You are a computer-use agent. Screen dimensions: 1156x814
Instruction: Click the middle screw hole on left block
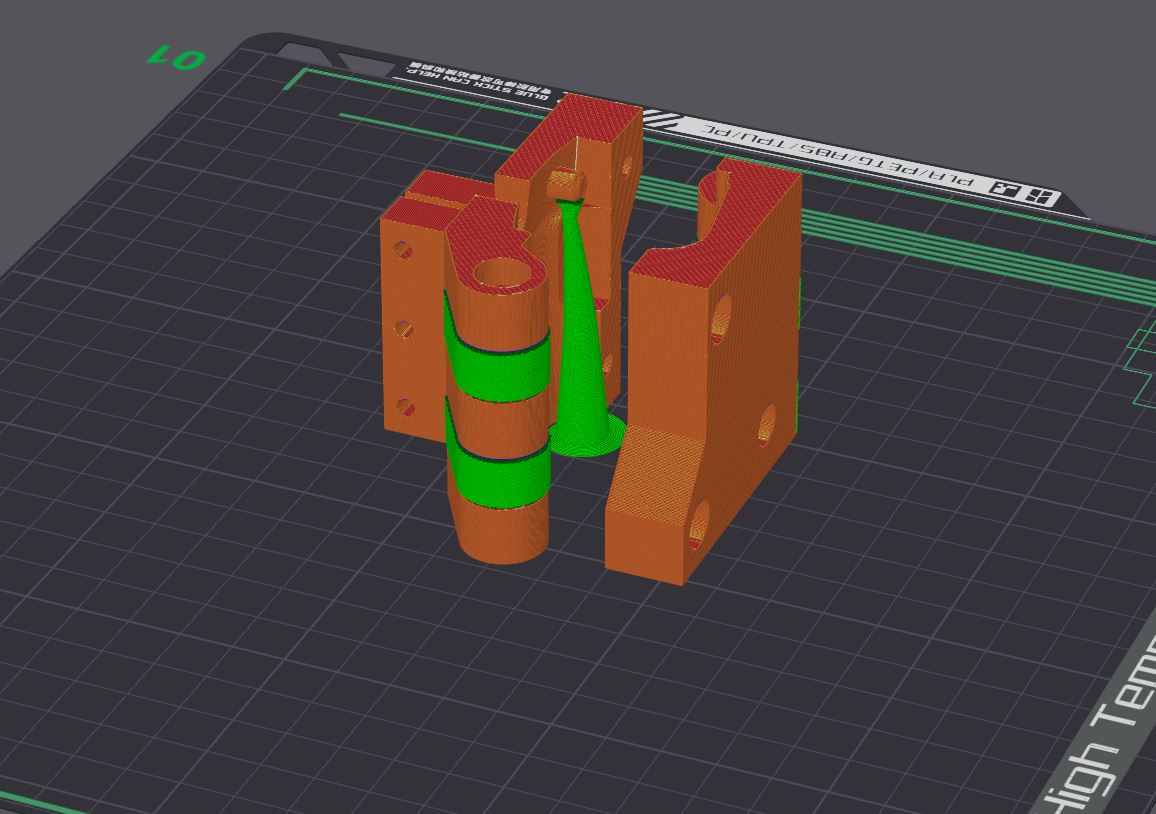point(405,328)
